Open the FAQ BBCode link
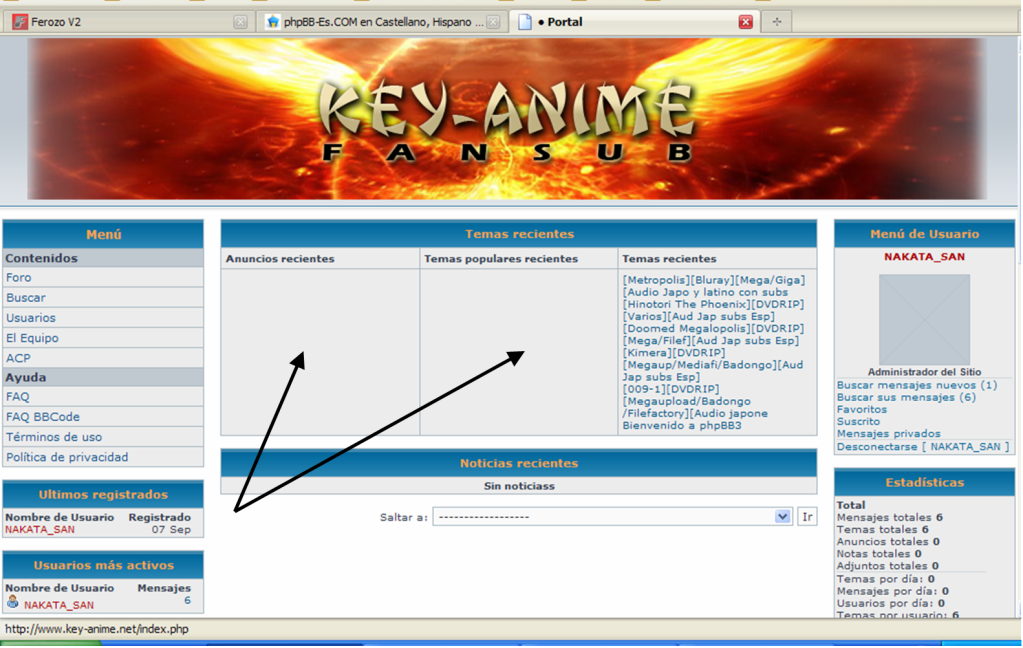Screen dimensions: 1023x648 click(42, 417)
